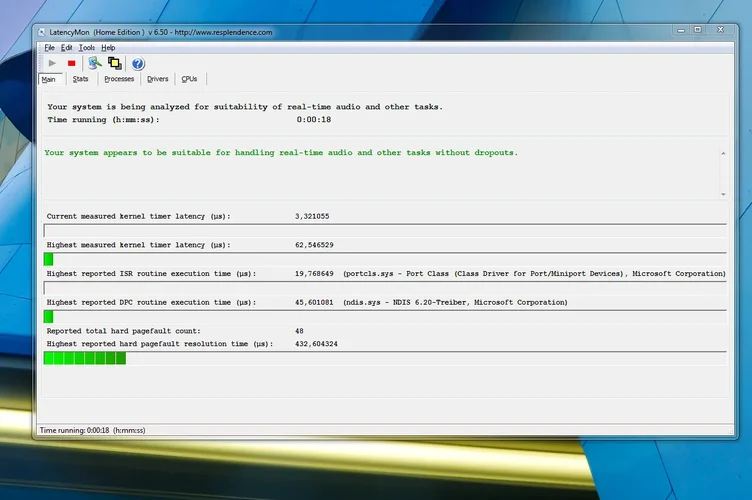Show the Drivers tab
Image resolution: width=752 pixels, height=500 pixels.
tap(157, 79)
